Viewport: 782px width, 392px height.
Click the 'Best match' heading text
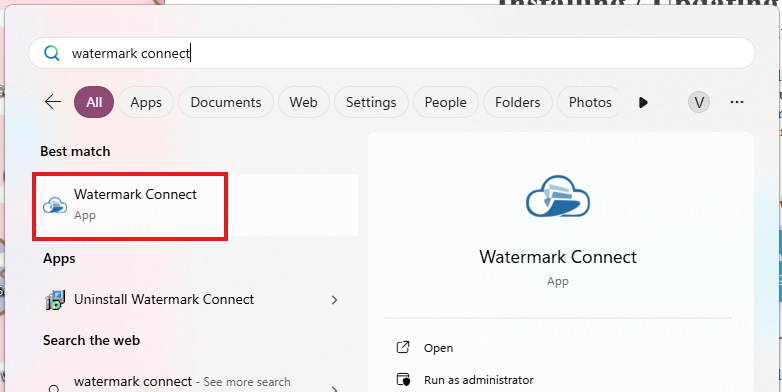click(75, 151)
